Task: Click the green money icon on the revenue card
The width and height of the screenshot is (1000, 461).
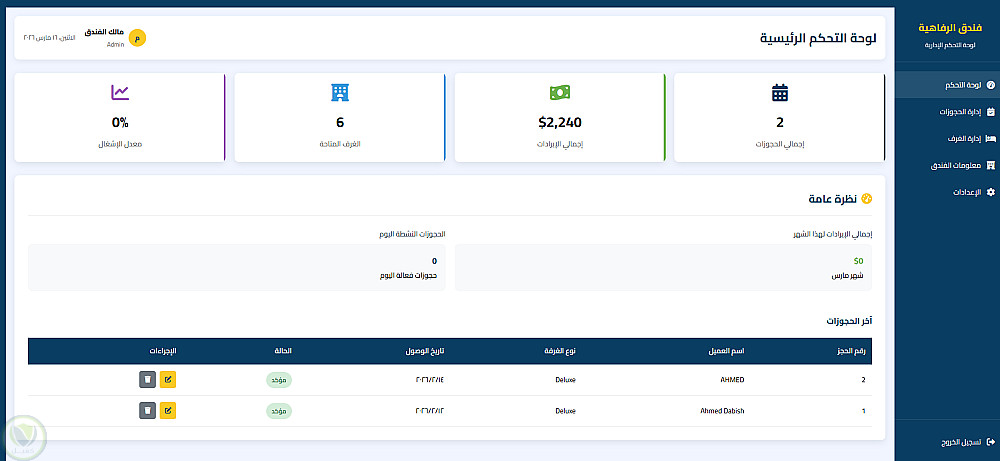Action: coord(559,93)
